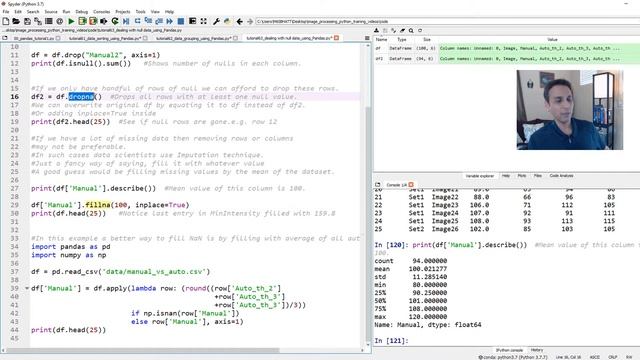Click Remove all variables eraser icon
640x360 pixels.
point(402,31)
